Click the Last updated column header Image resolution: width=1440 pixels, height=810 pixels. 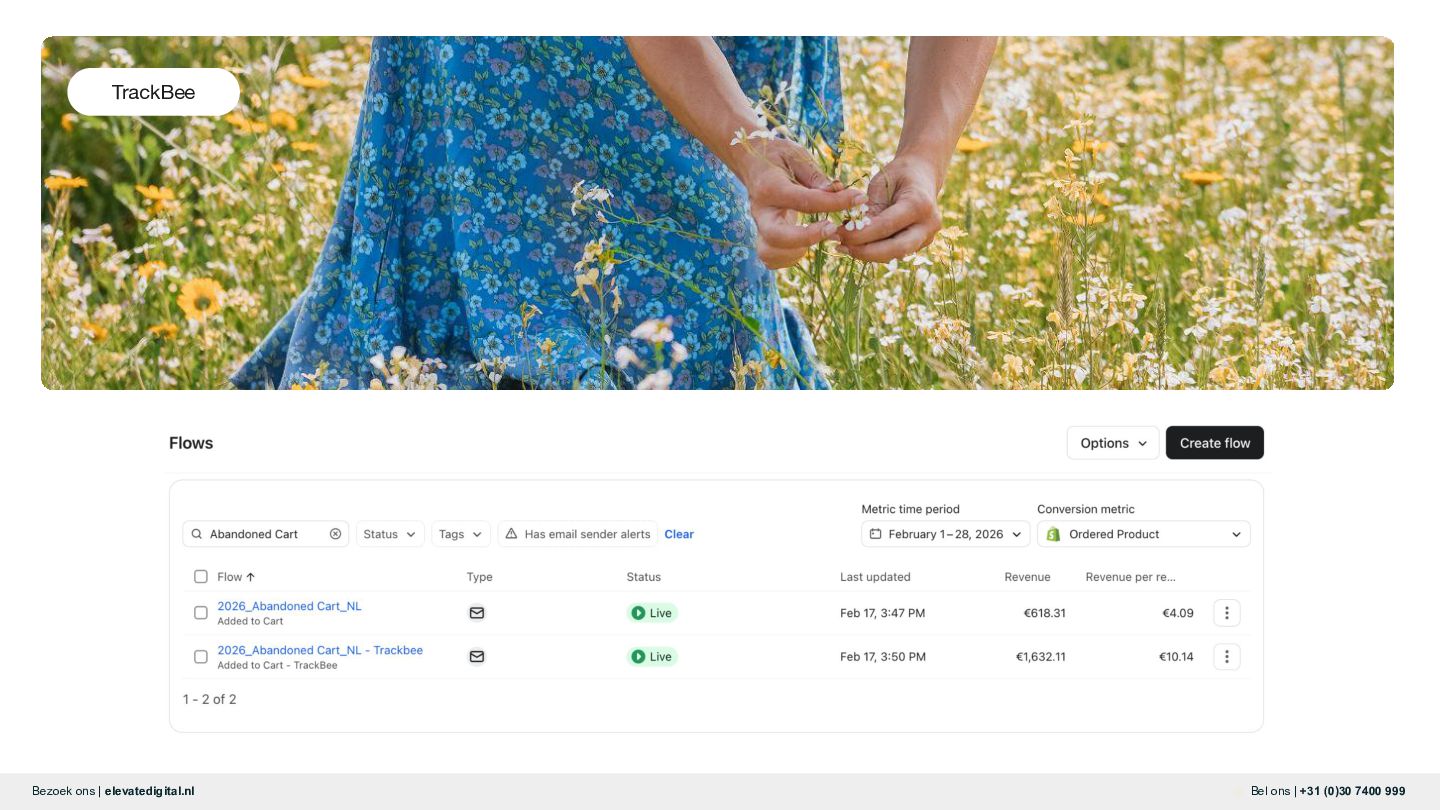tap(875, 577)
